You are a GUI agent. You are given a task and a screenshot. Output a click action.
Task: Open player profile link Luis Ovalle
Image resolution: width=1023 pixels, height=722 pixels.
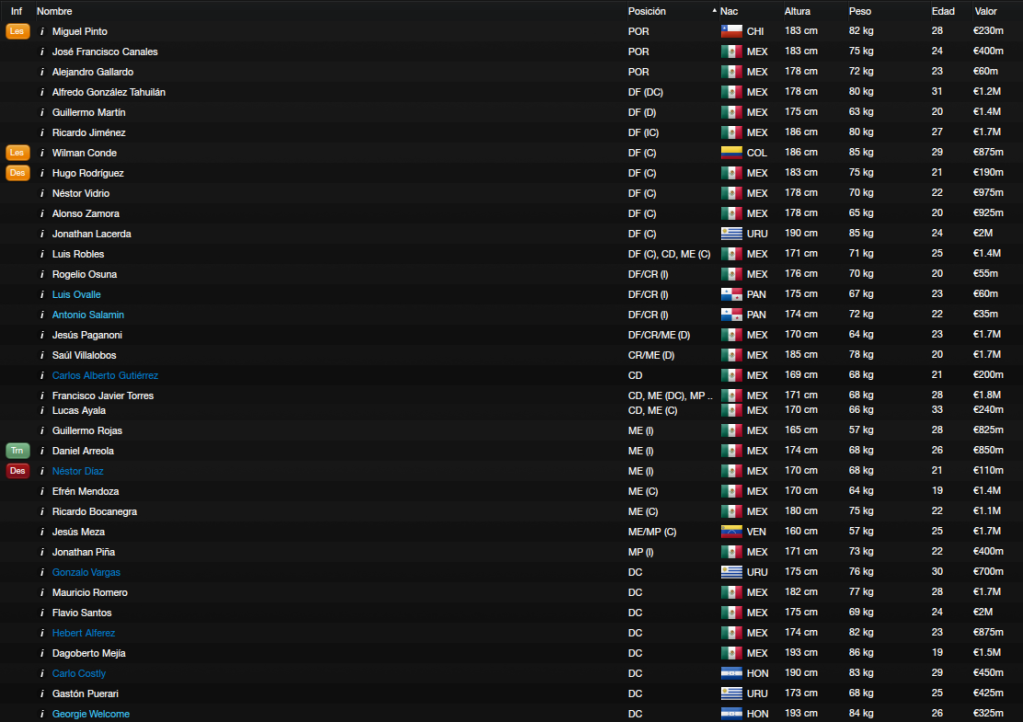[76, 294]
